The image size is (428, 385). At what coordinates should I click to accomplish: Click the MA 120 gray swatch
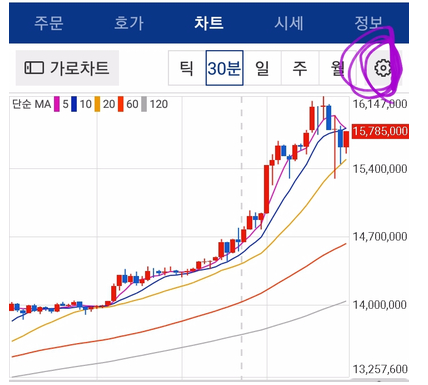coord(144,104)
